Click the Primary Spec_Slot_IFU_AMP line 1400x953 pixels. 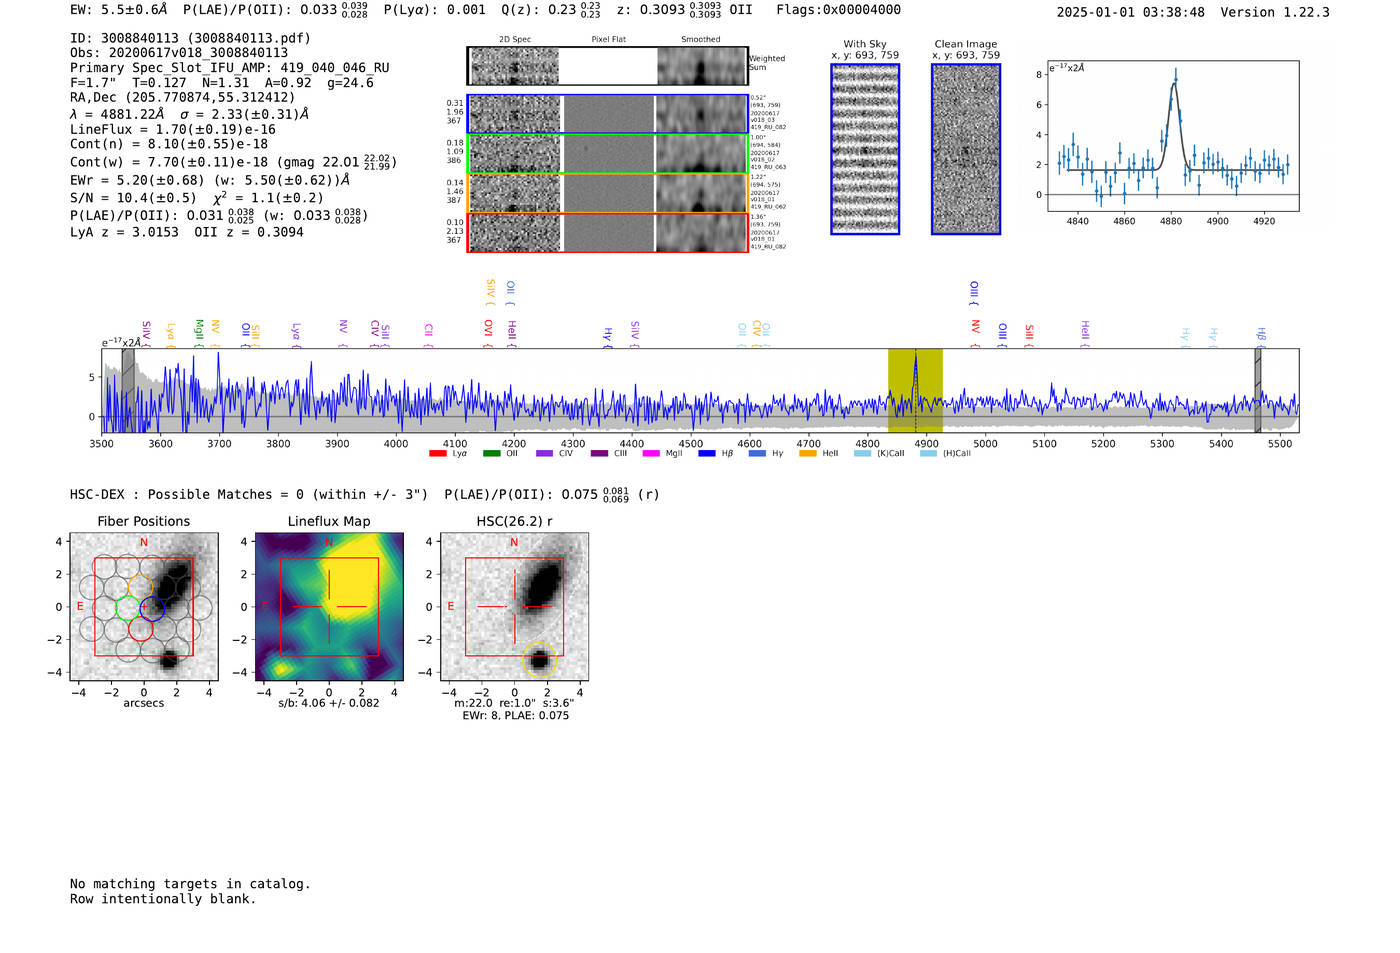(x=230, y=68)
